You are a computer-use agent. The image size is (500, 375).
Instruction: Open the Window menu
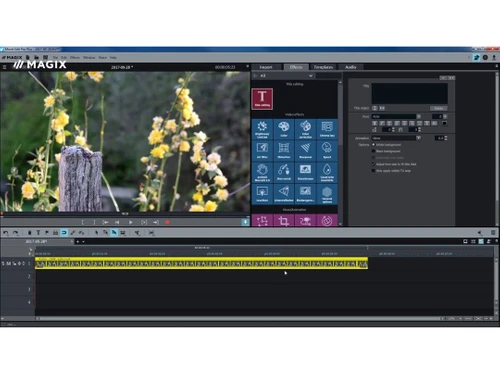click(89, 58)
